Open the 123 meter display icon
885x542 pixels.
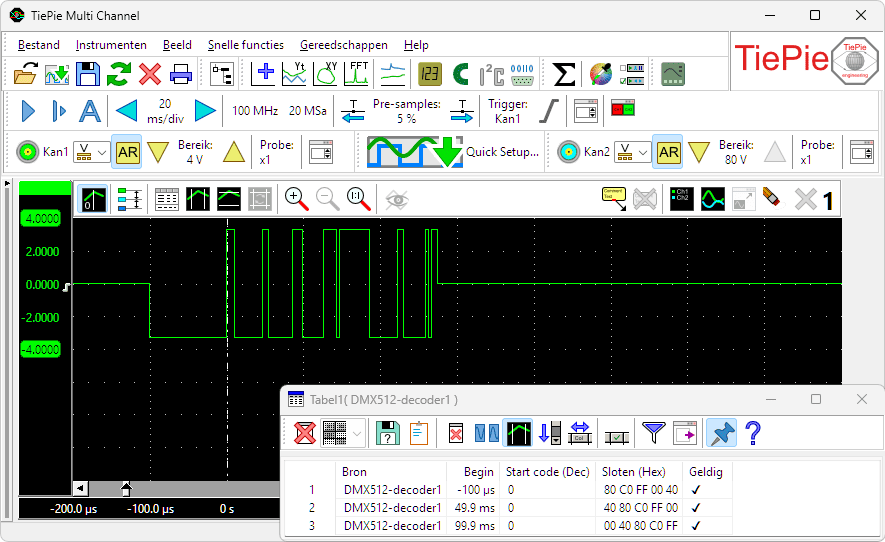430,74
